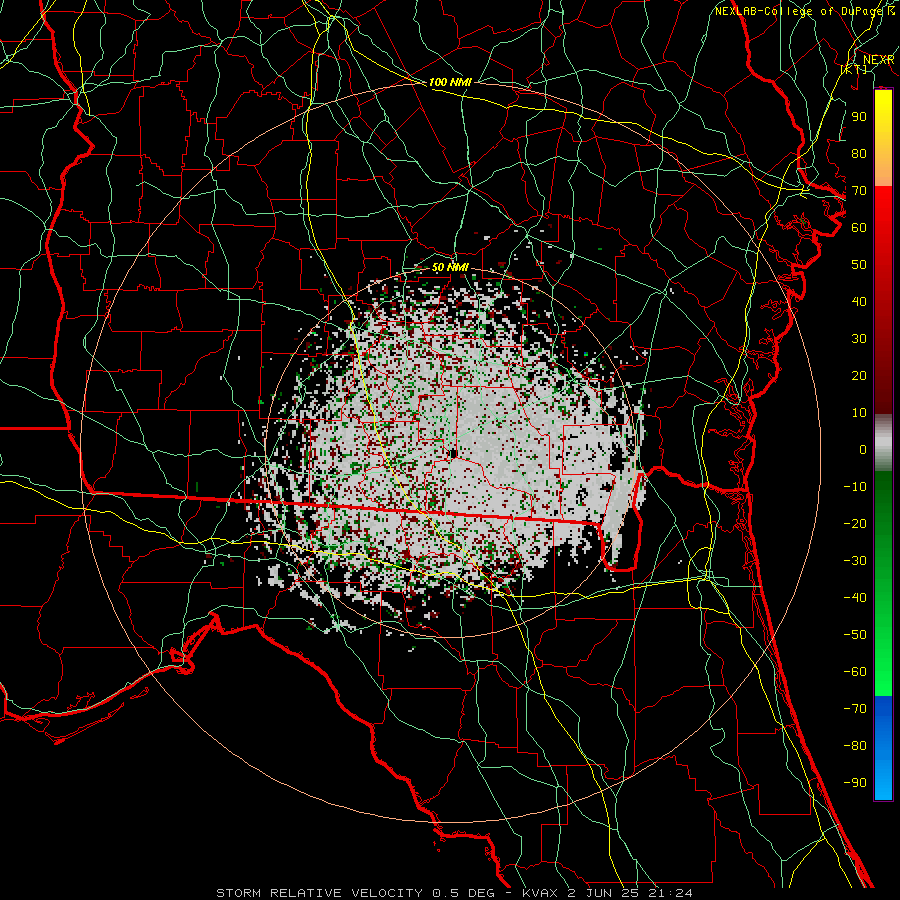Click the positive 90 value on velocity scale
The height and width of the screenshot is (900, 900).
859,117
